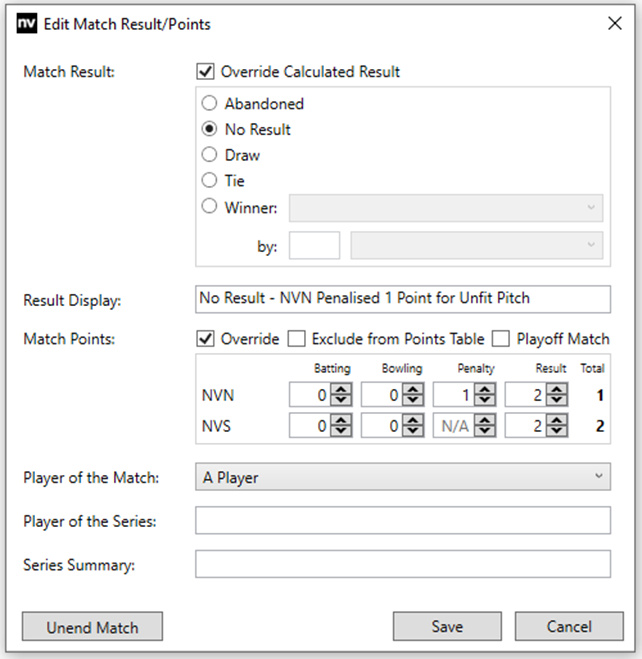Select the Abandoned radio option
642x659 pixels.
click(x=209, y=104)
